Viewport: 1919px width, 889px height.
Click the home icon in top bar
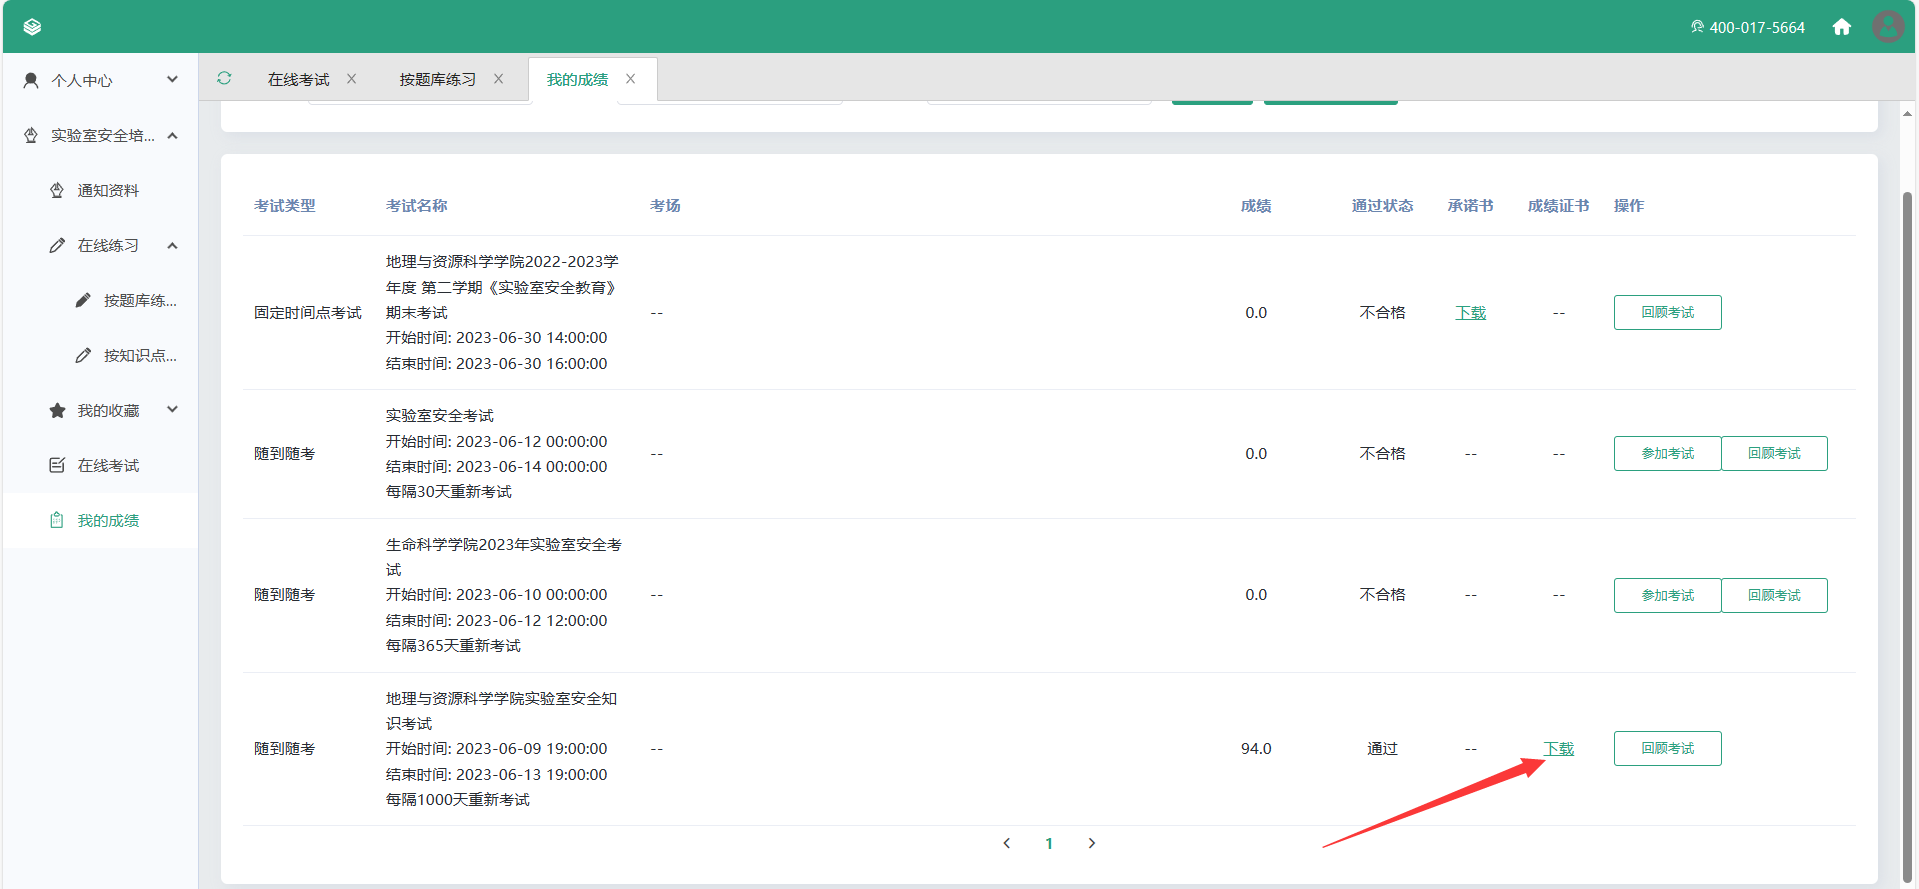point(1841,27)
